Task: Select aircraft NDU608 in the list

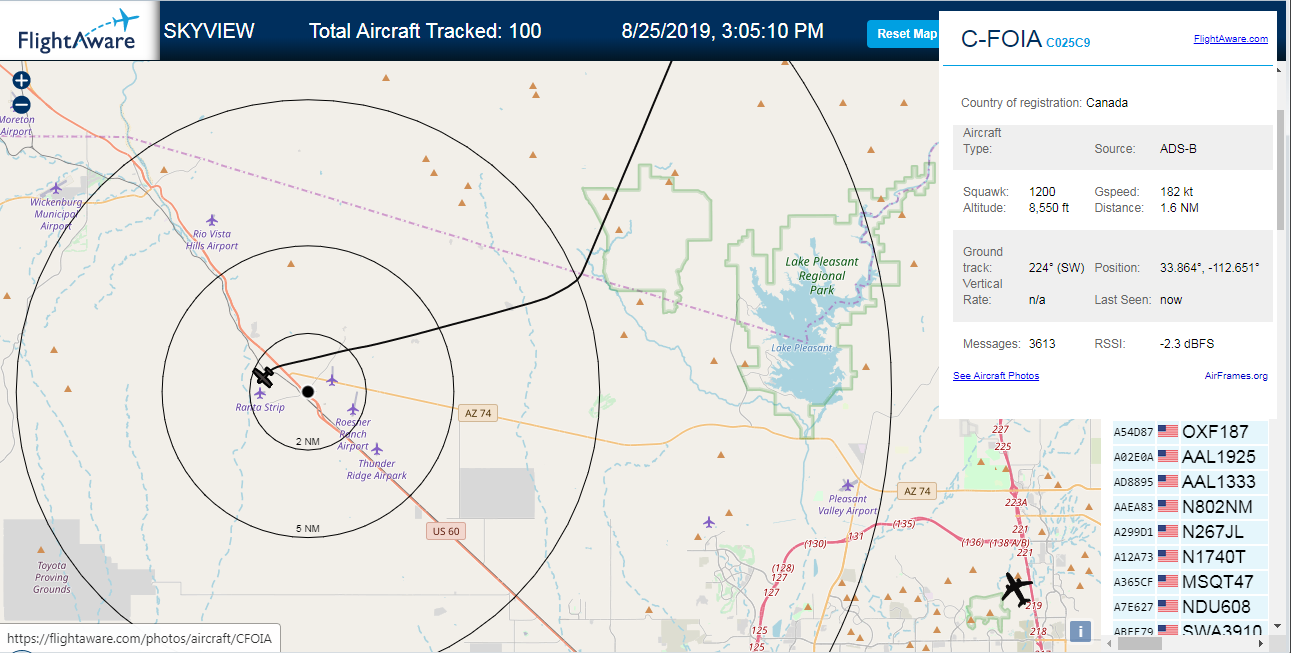Action: pos(1190,607)
